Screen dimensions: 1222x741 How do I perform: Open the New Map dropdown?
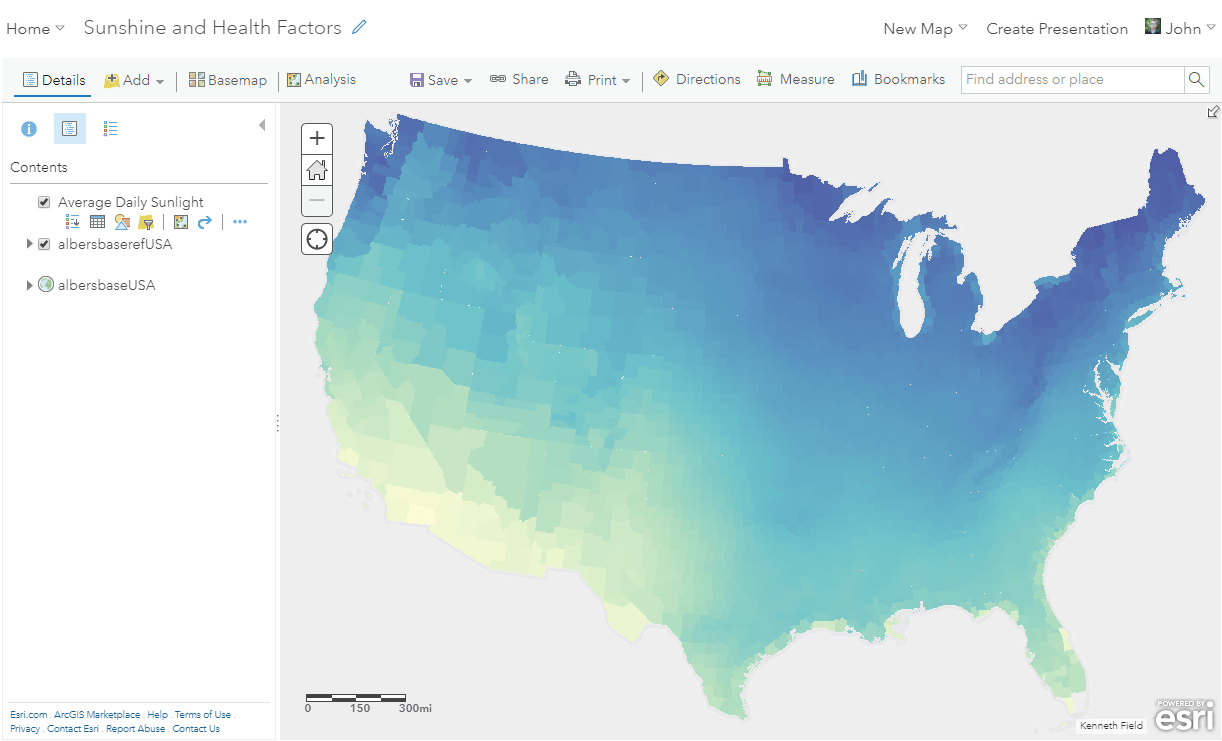point(925,28)
